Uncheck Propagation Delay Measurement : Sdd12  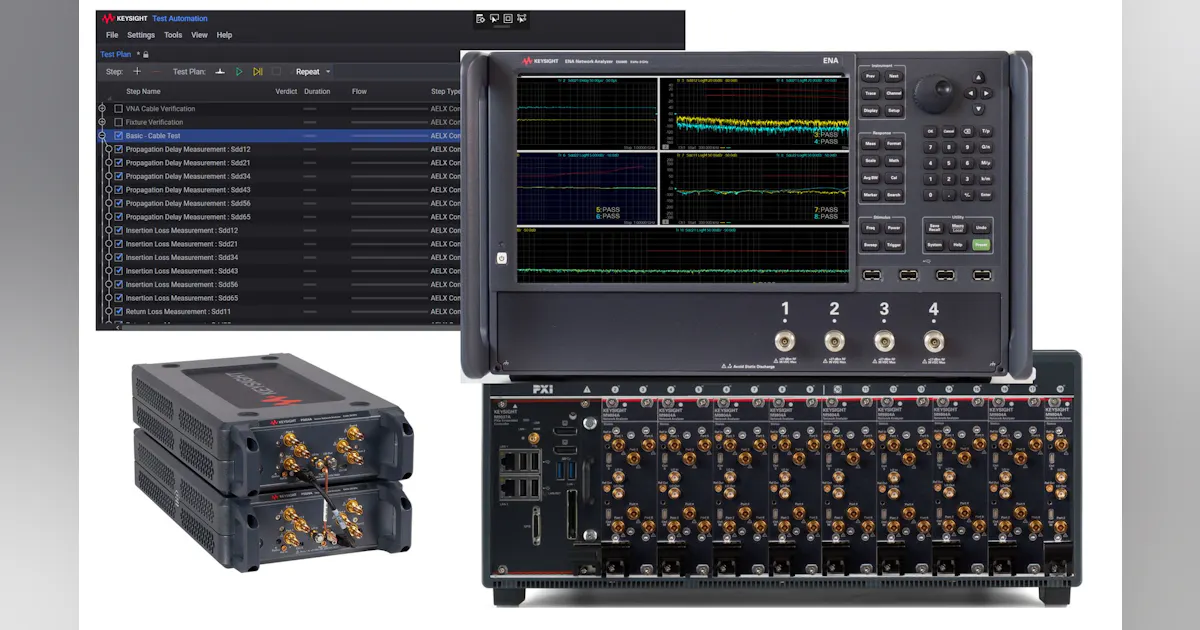(x=119, y=149)
